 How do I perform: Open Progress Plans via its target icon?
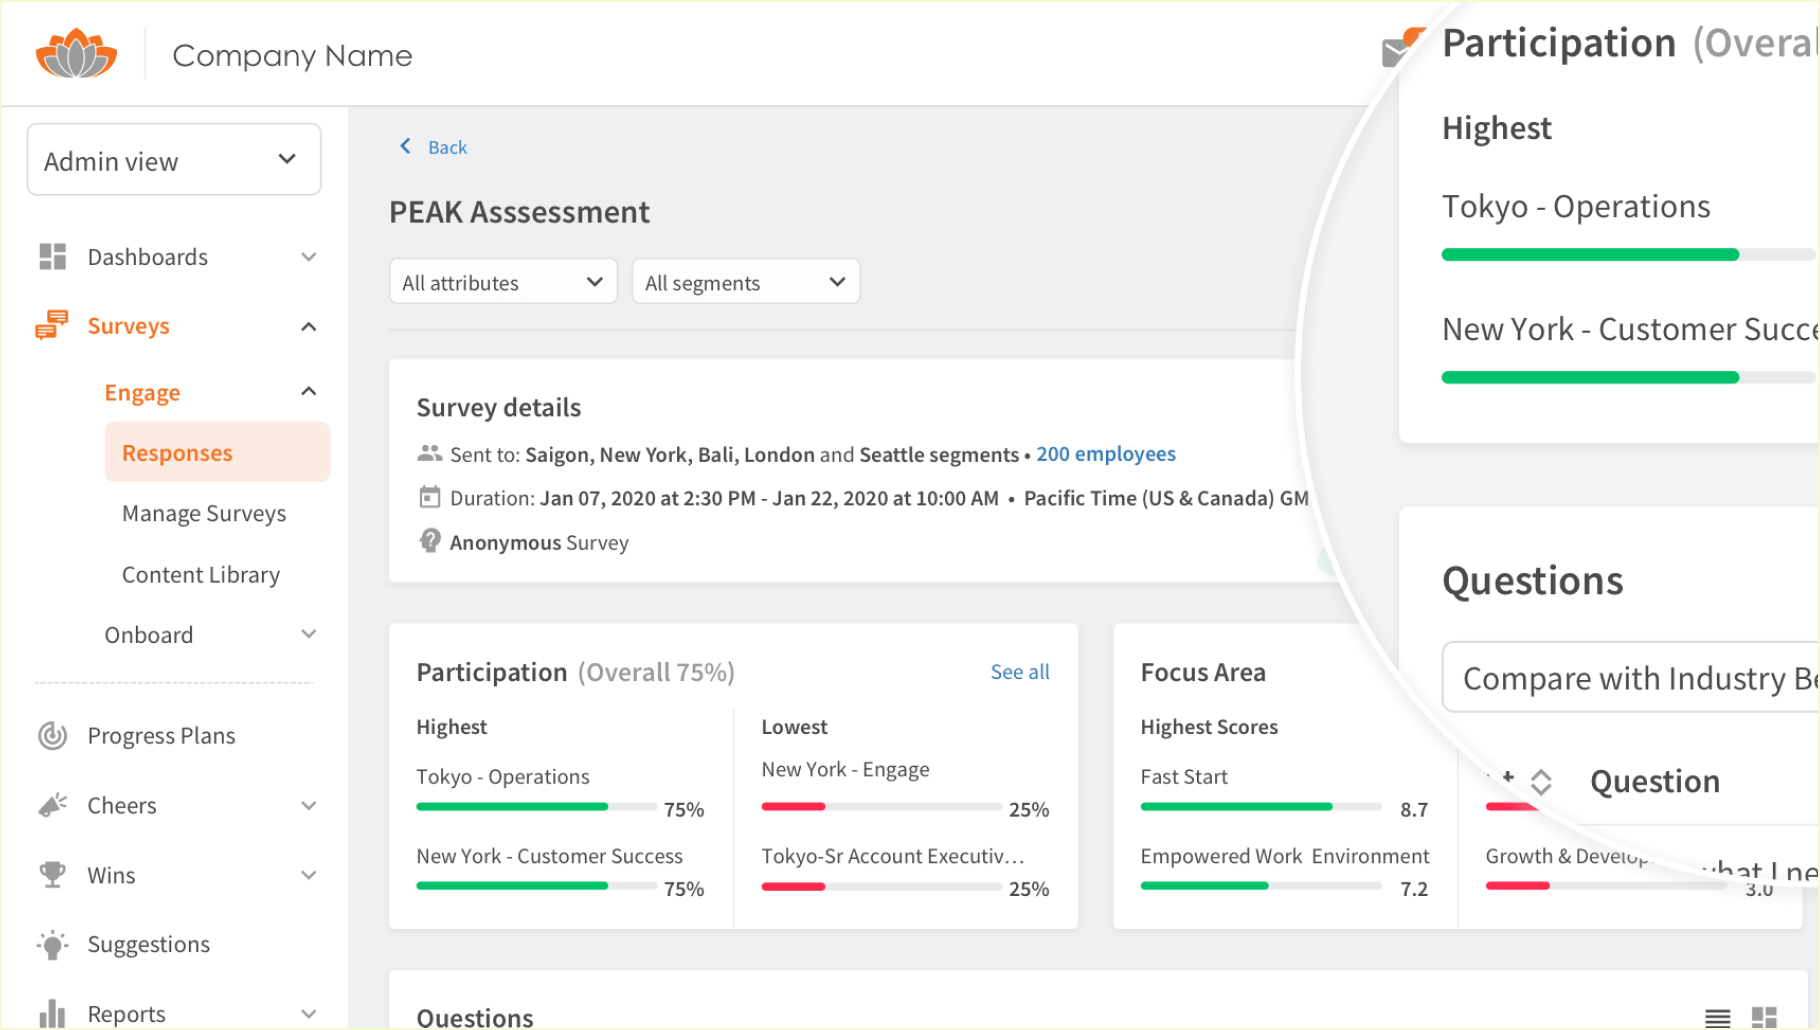[51, 735]
